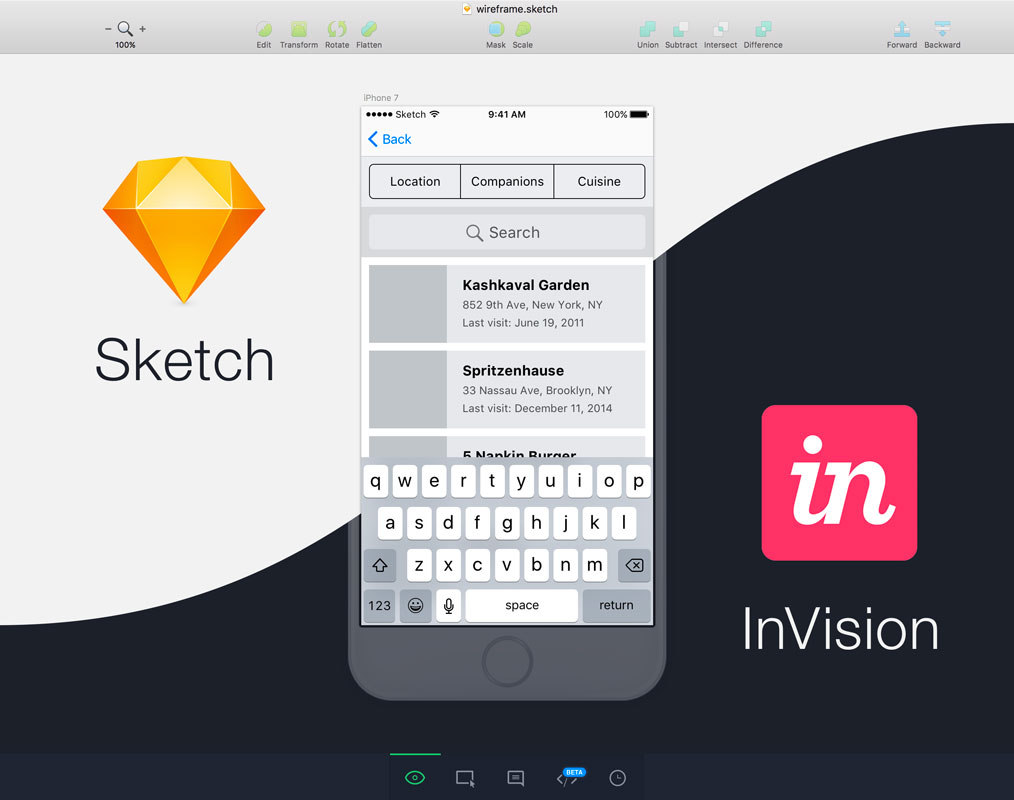Viewport: 1014px width, 800px height.
Task: Tap the Back link in phone mockup
Action: click(x=390, y=139)
